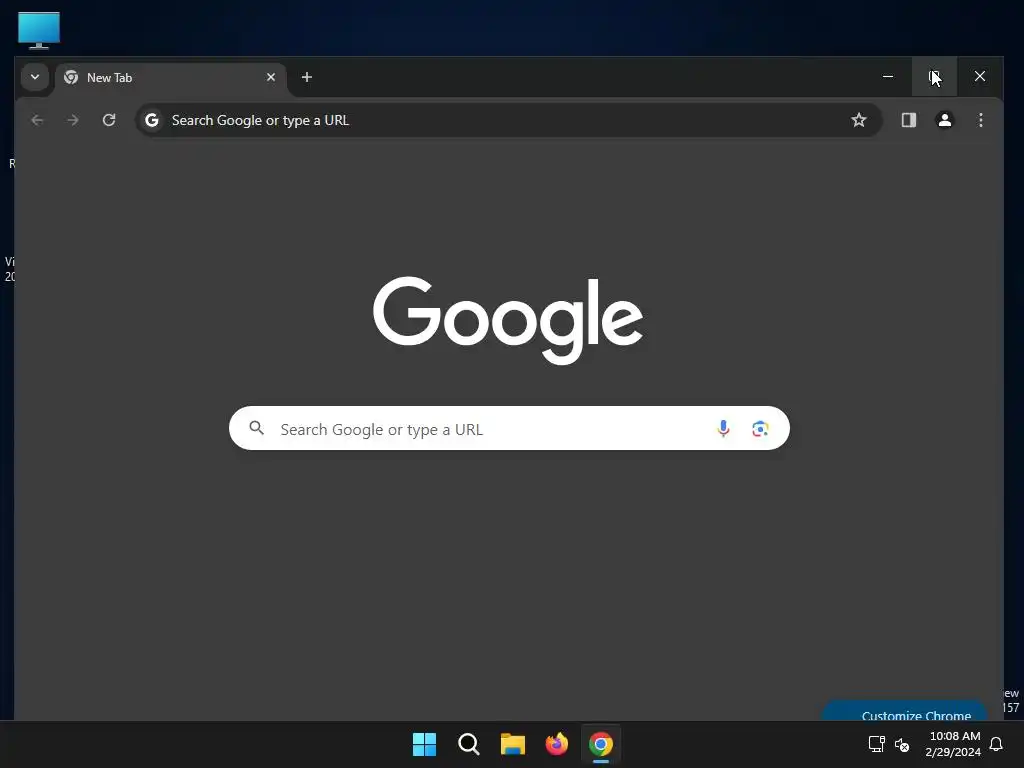Select the New Tab tab
The height and width of the screenshot is (768, 1024).
coord(170,78)
